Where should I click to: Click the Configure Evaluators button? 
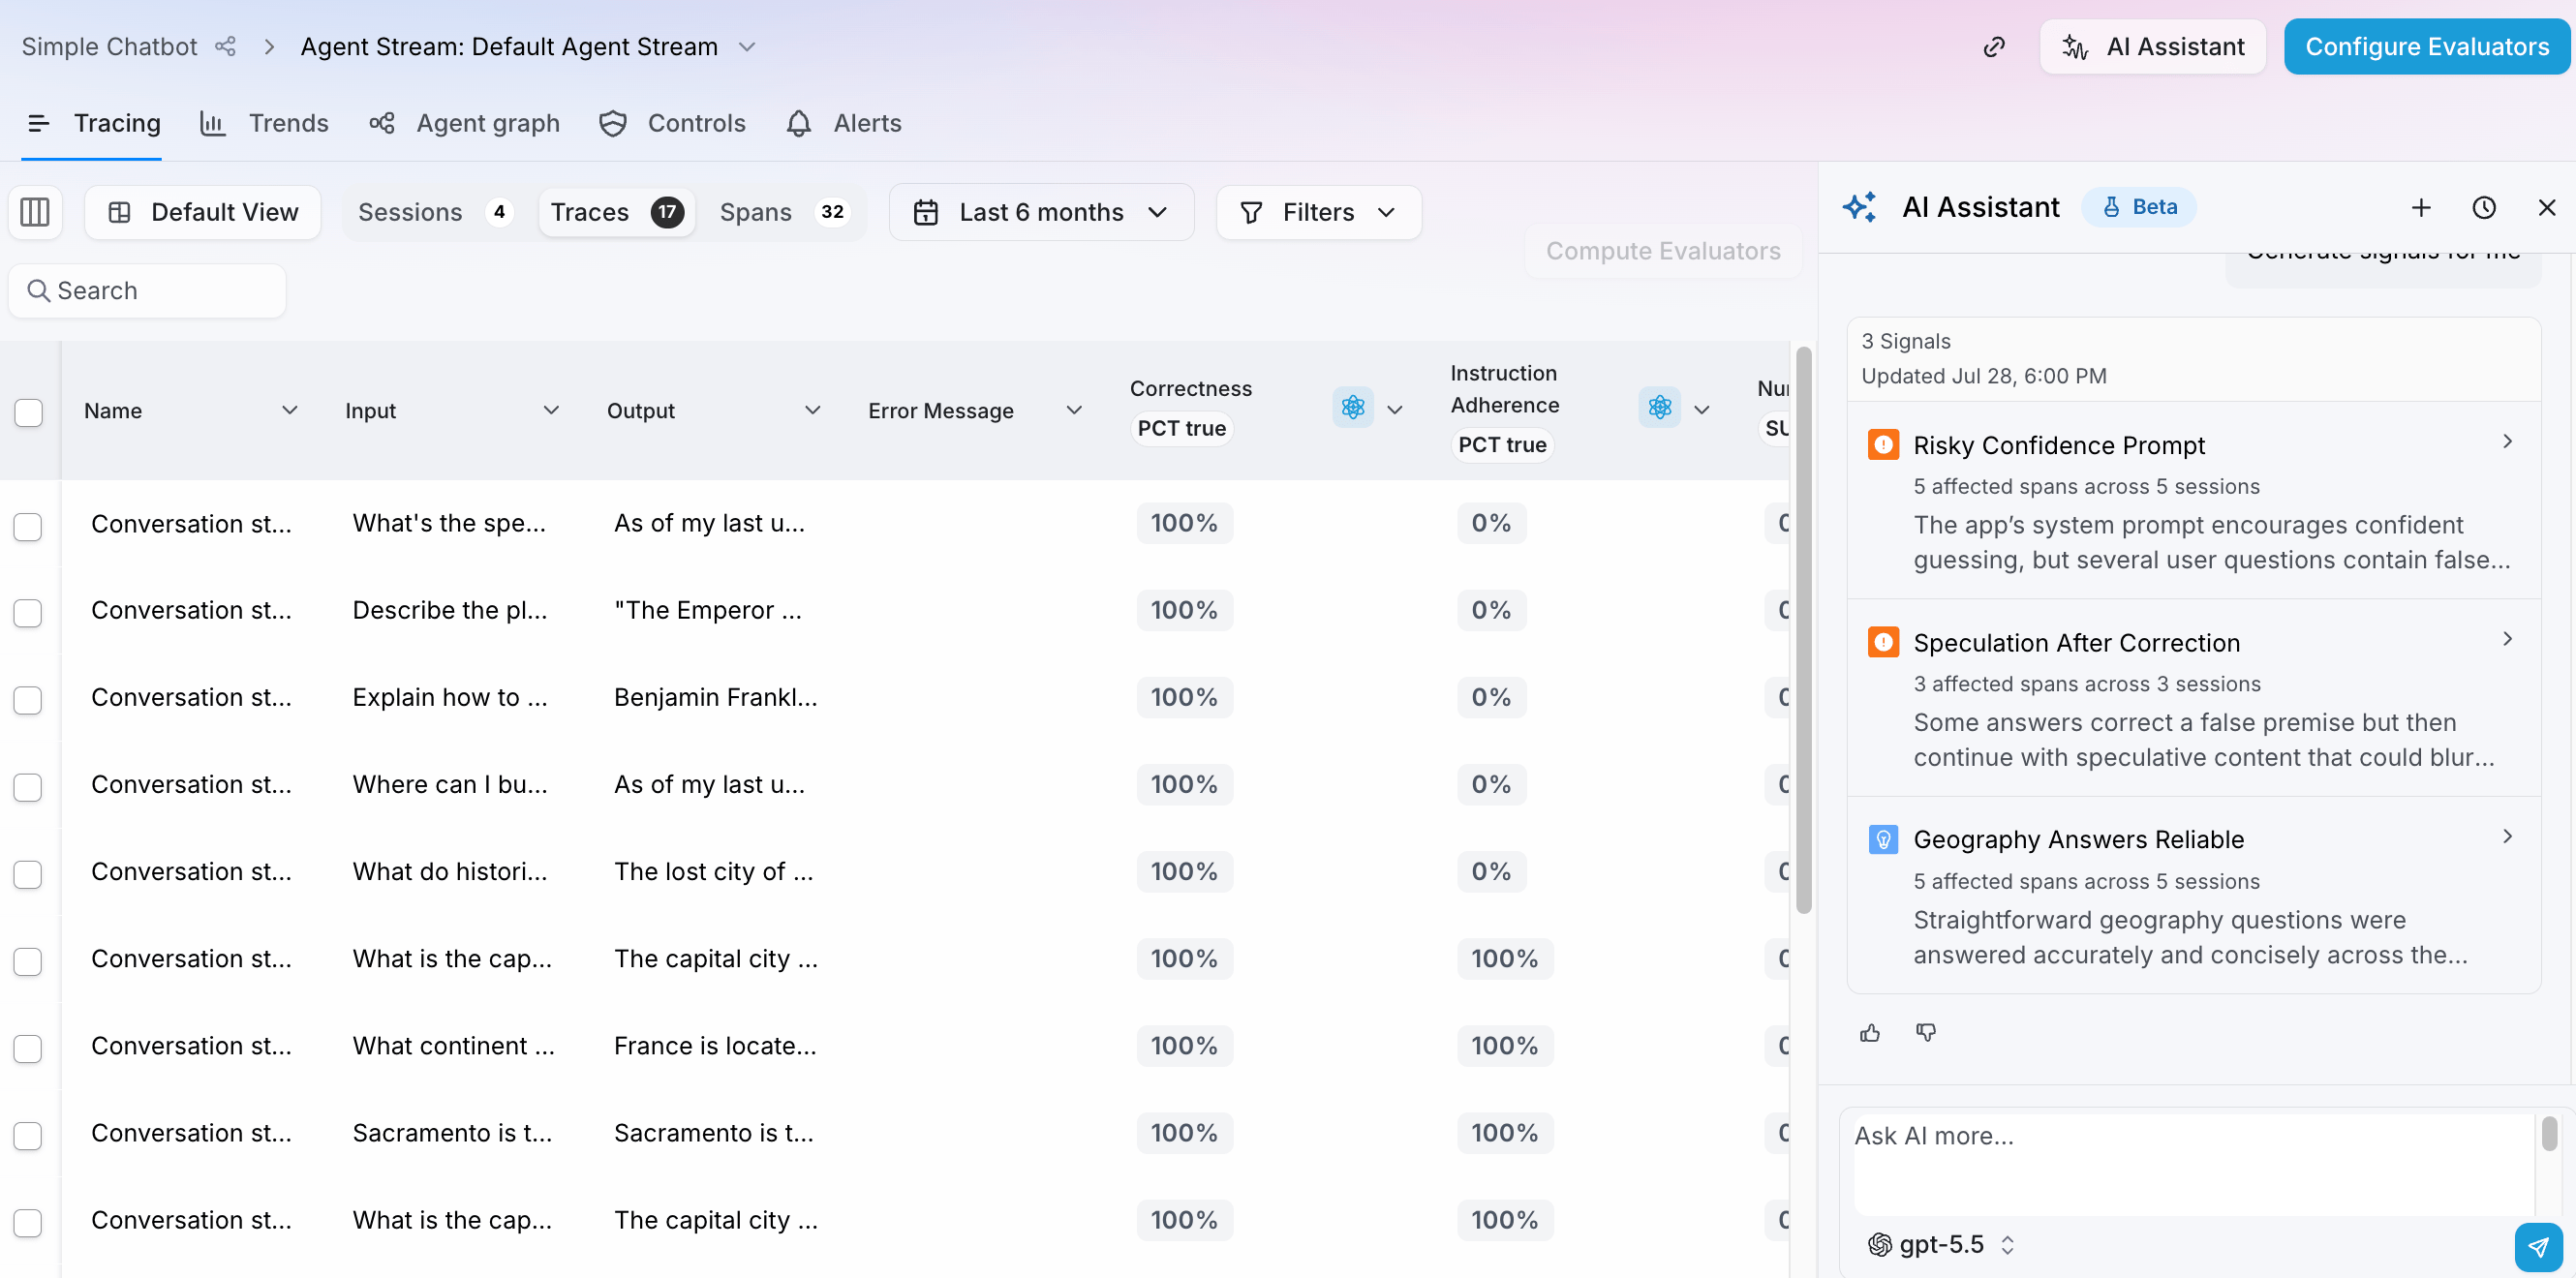(2427, 47)
